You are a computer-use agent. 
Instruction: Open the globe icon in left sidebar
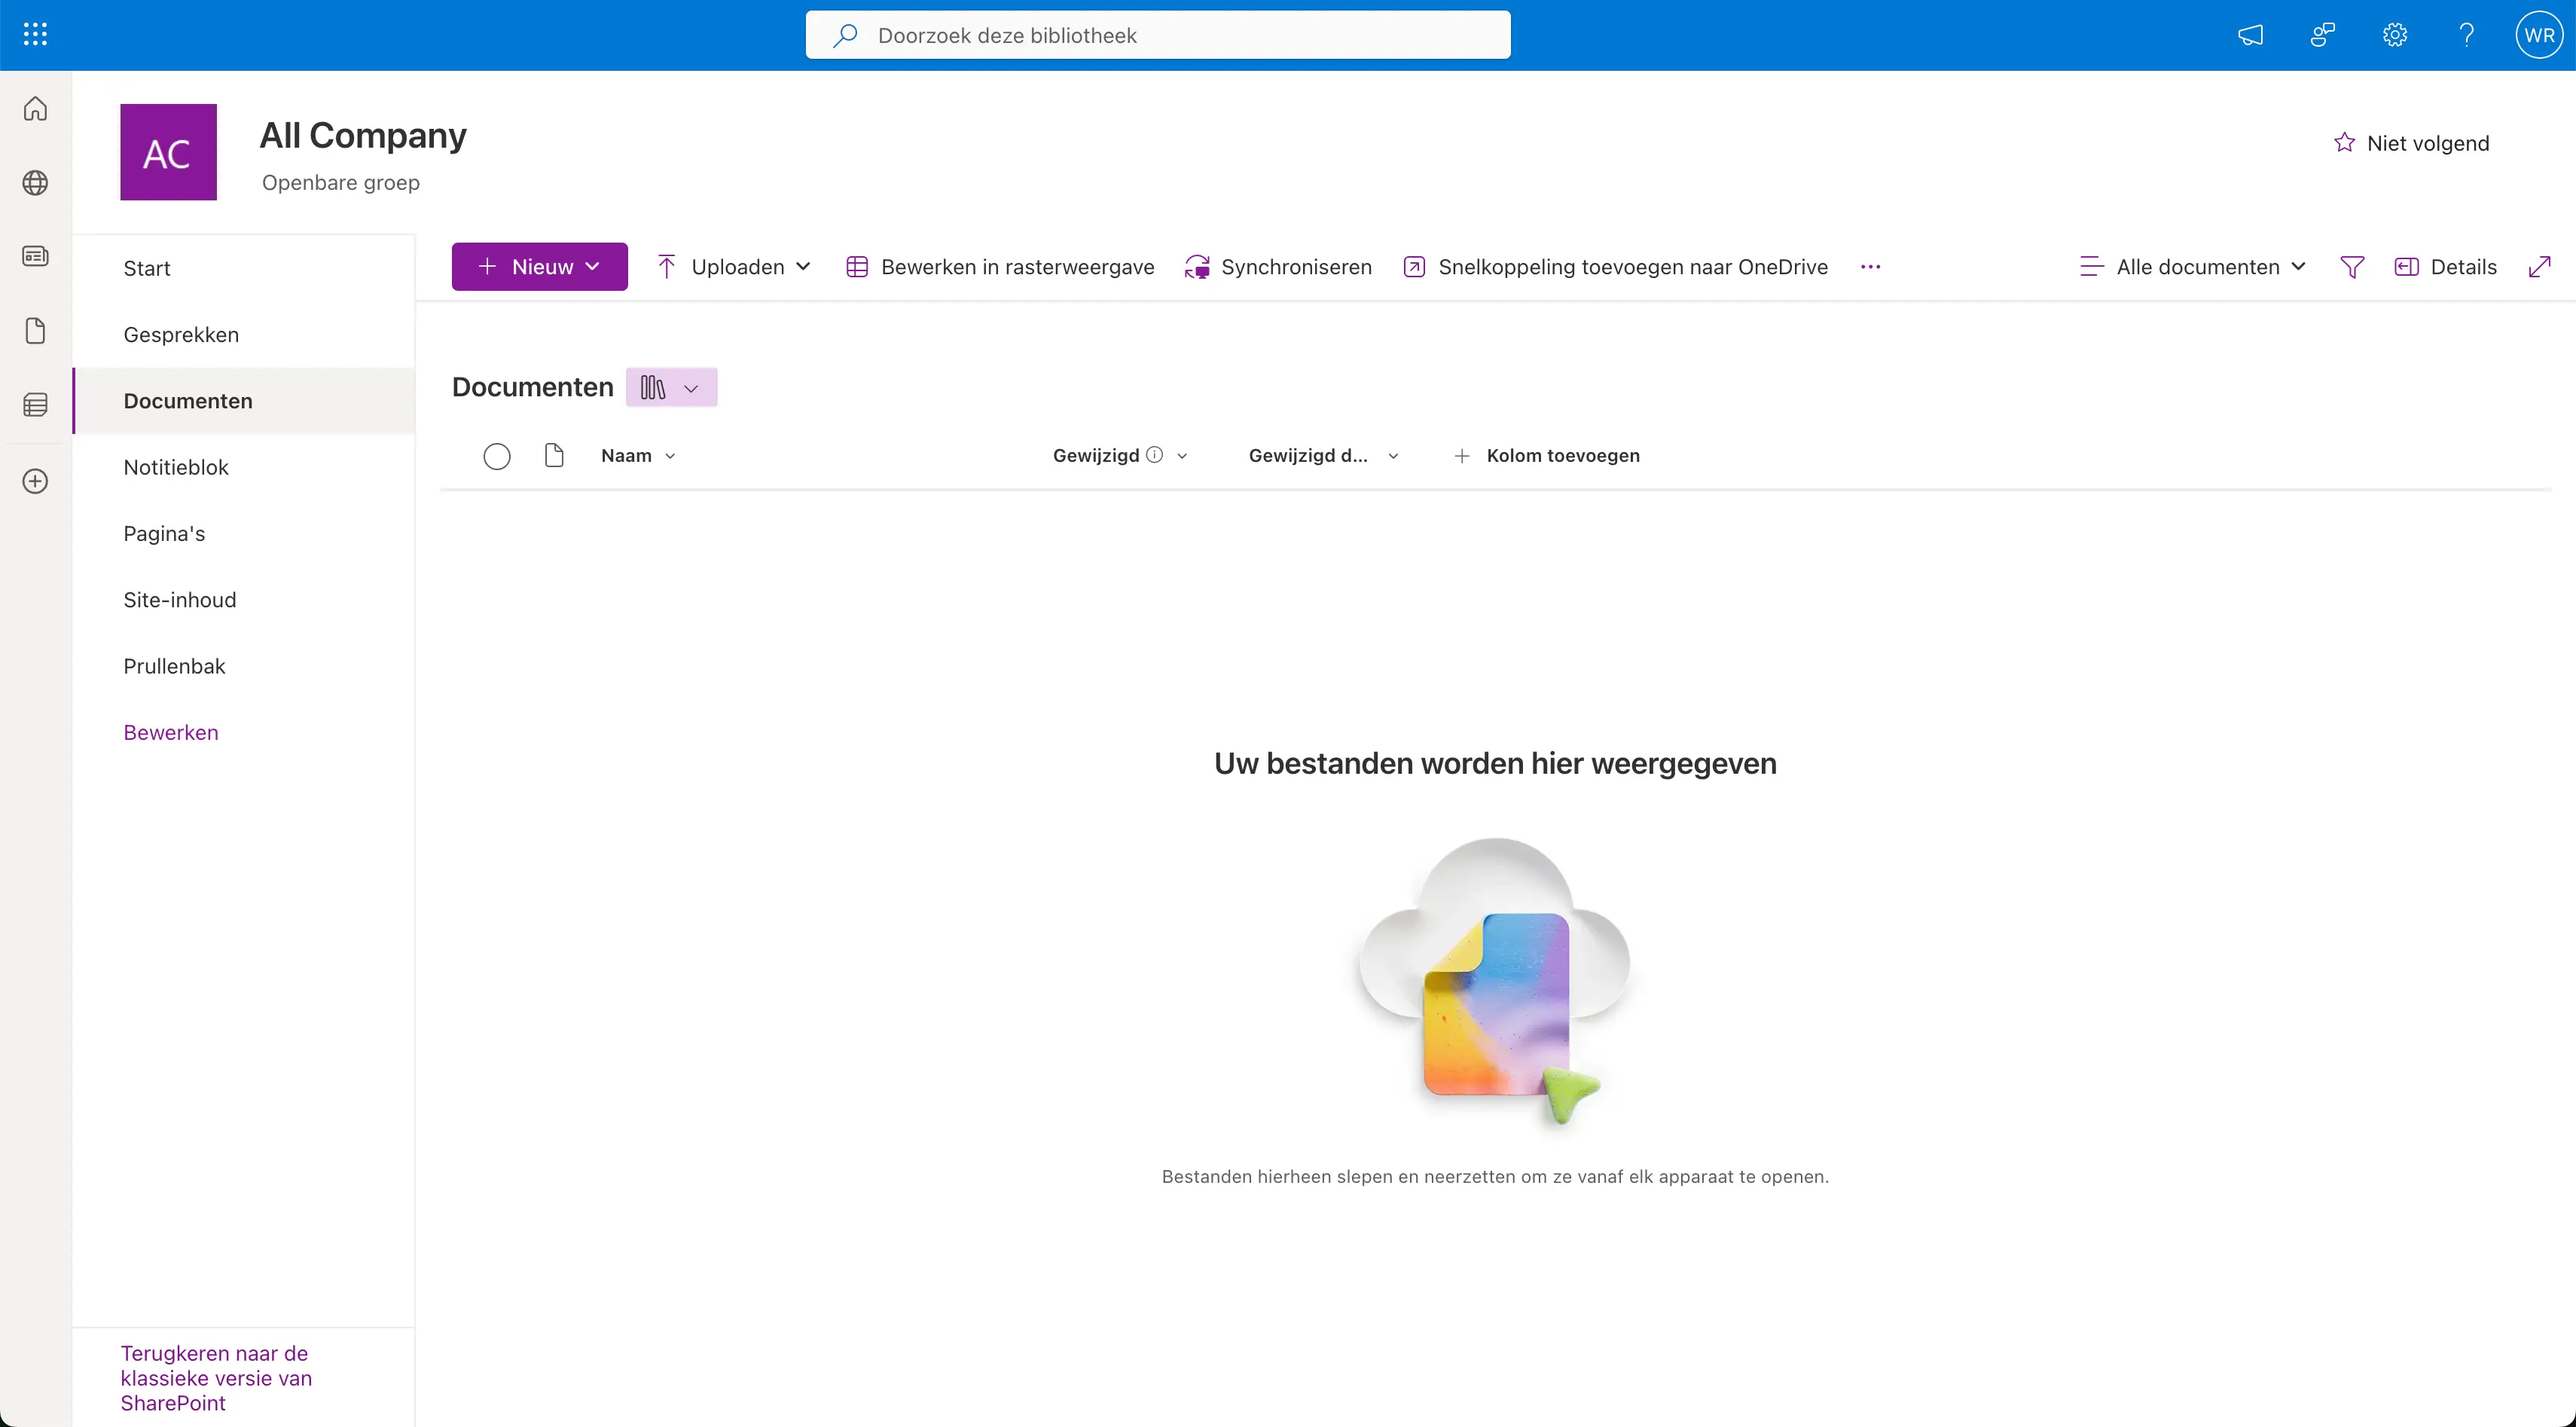point(35,183)
